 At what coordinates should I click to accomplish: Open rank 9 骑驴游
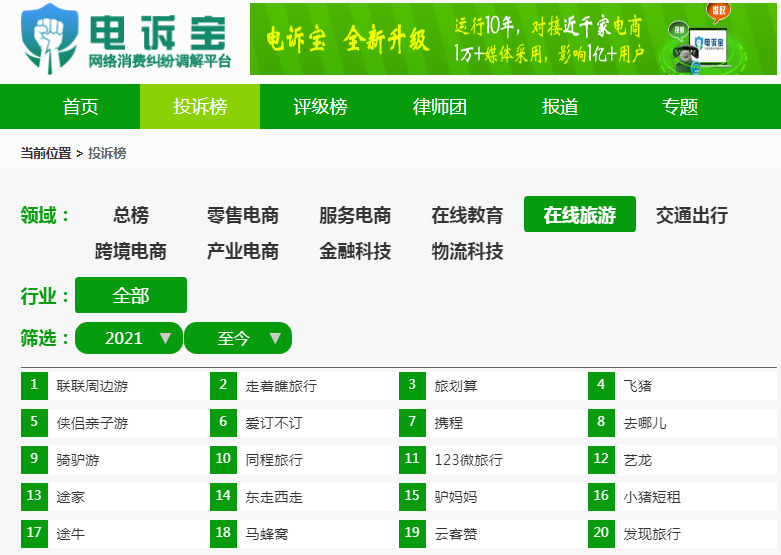click(x=78, y=460)
